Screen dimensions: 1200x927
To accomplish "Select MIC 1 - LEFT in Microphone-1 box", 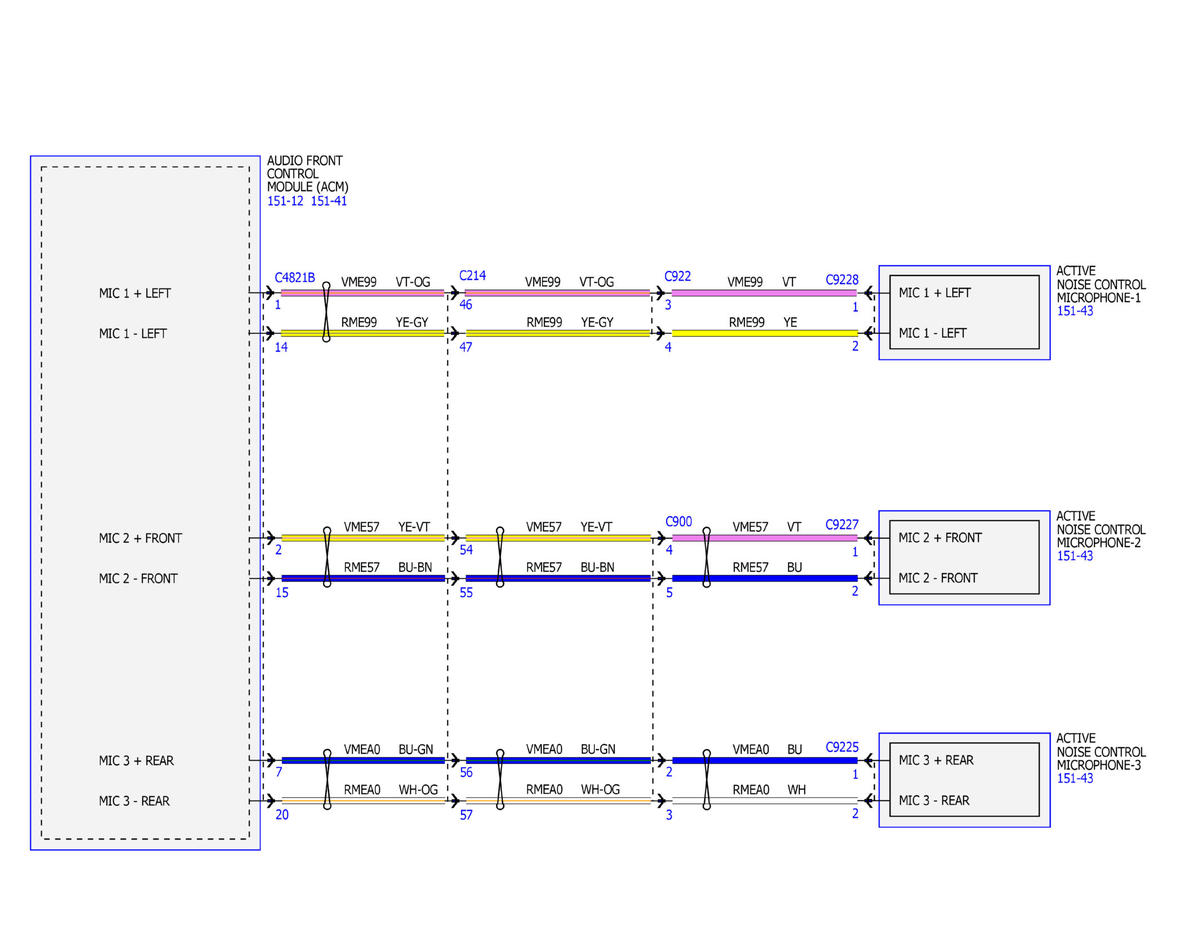I will [x=933, y=333].
